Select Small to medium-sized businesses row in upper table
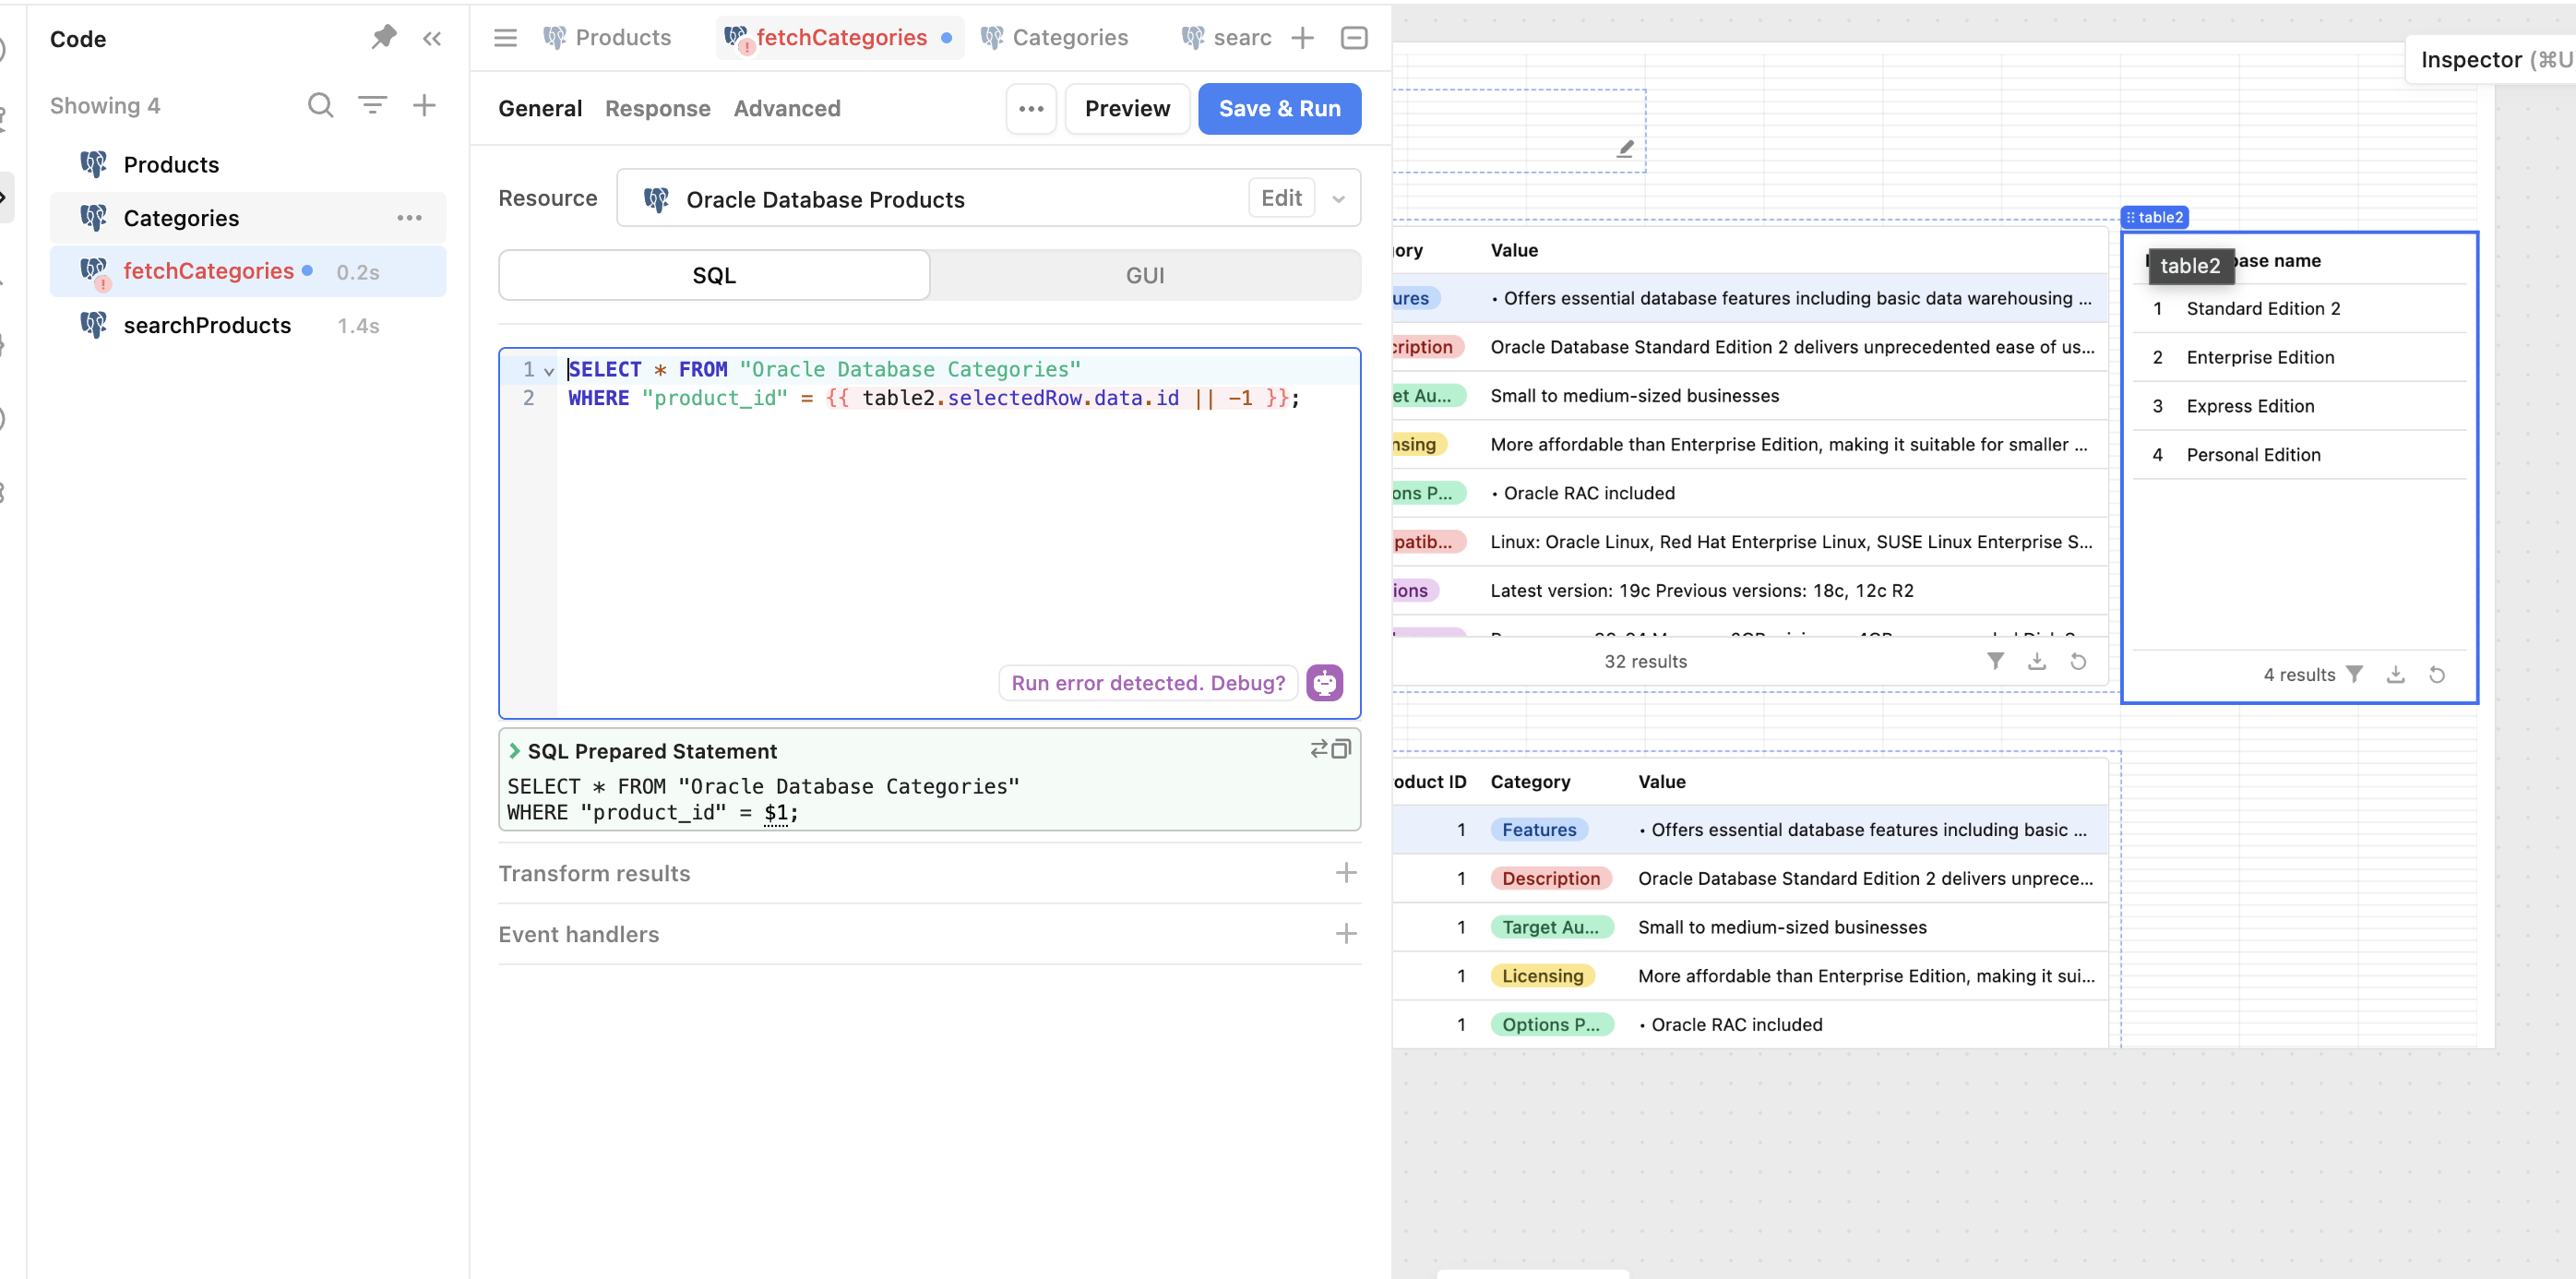This screenshot has width=2576, height=1279. tap(1750, 395)
